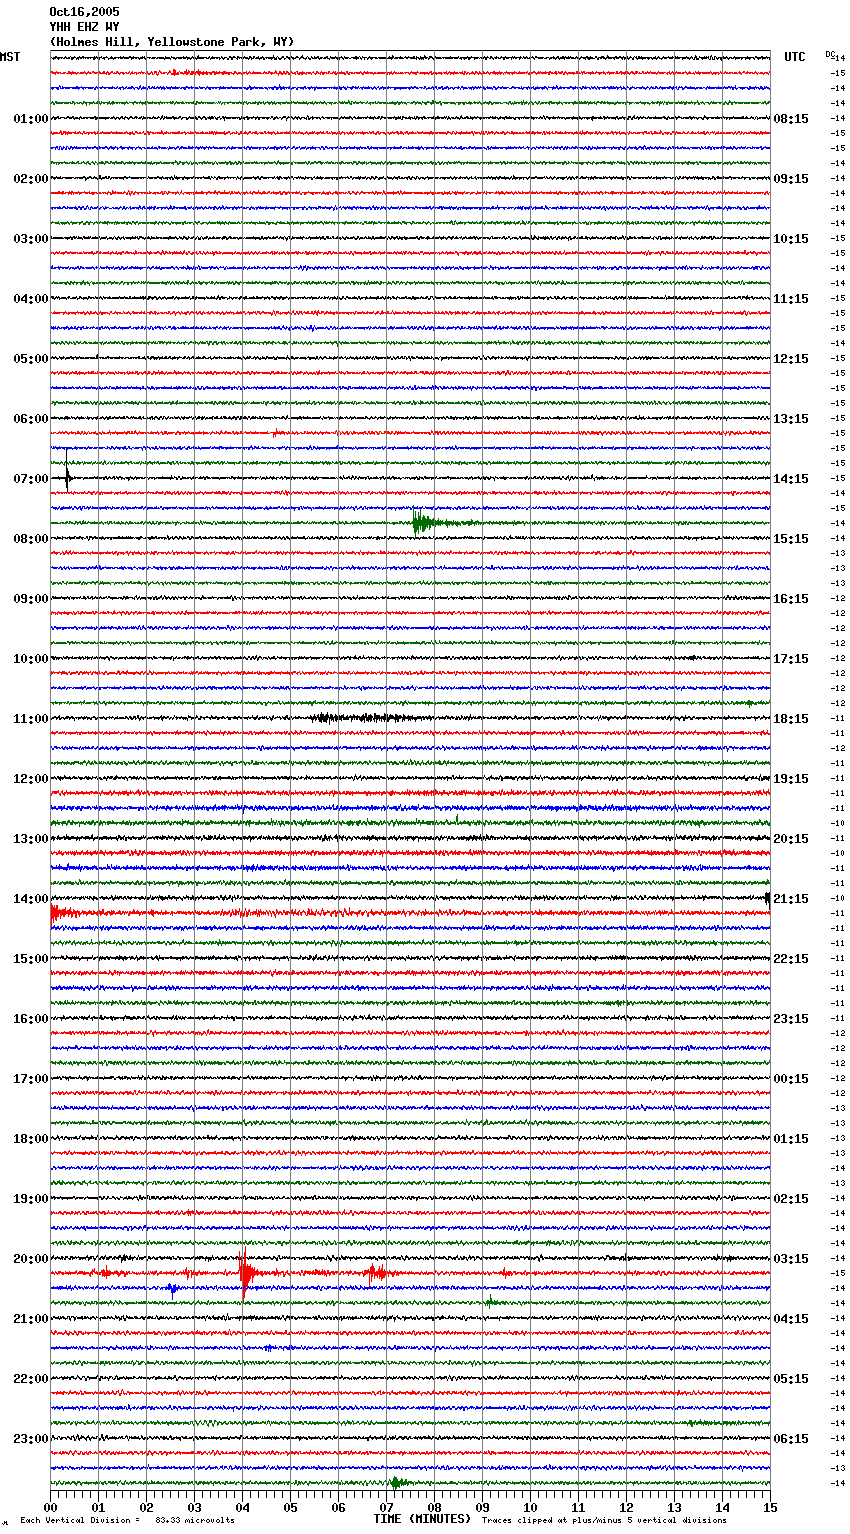The height and width of the screenshot is (1534, 850).
Task: Click large red seismic event after 20:00
Action: (246, 1273)
